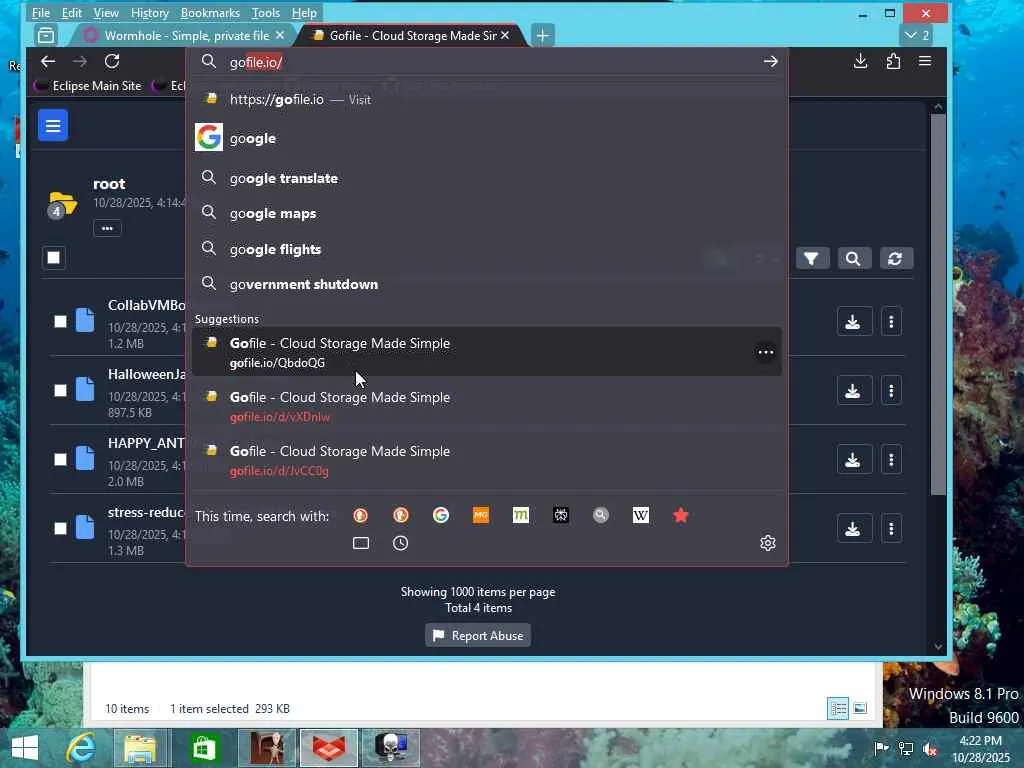Download the HalloweenJa file
The image size is (1024, 768).
click(x=854, y=391)
